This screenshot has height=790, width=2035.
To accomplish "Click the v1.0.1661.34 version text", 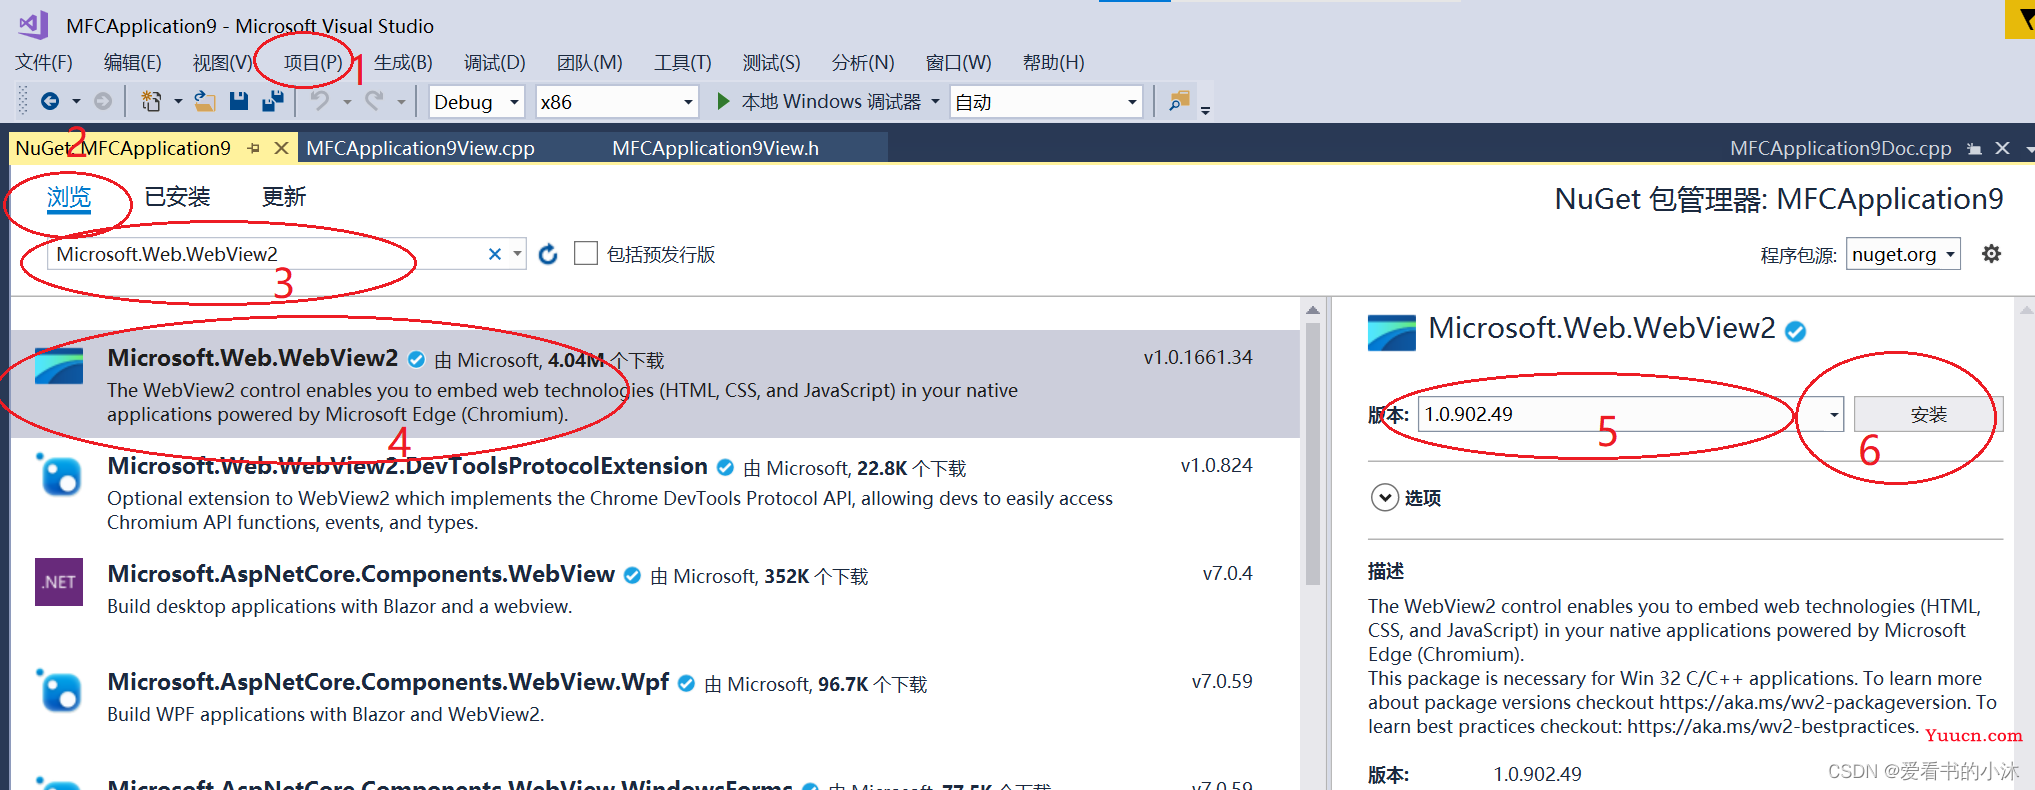I will coord(1198,357).
